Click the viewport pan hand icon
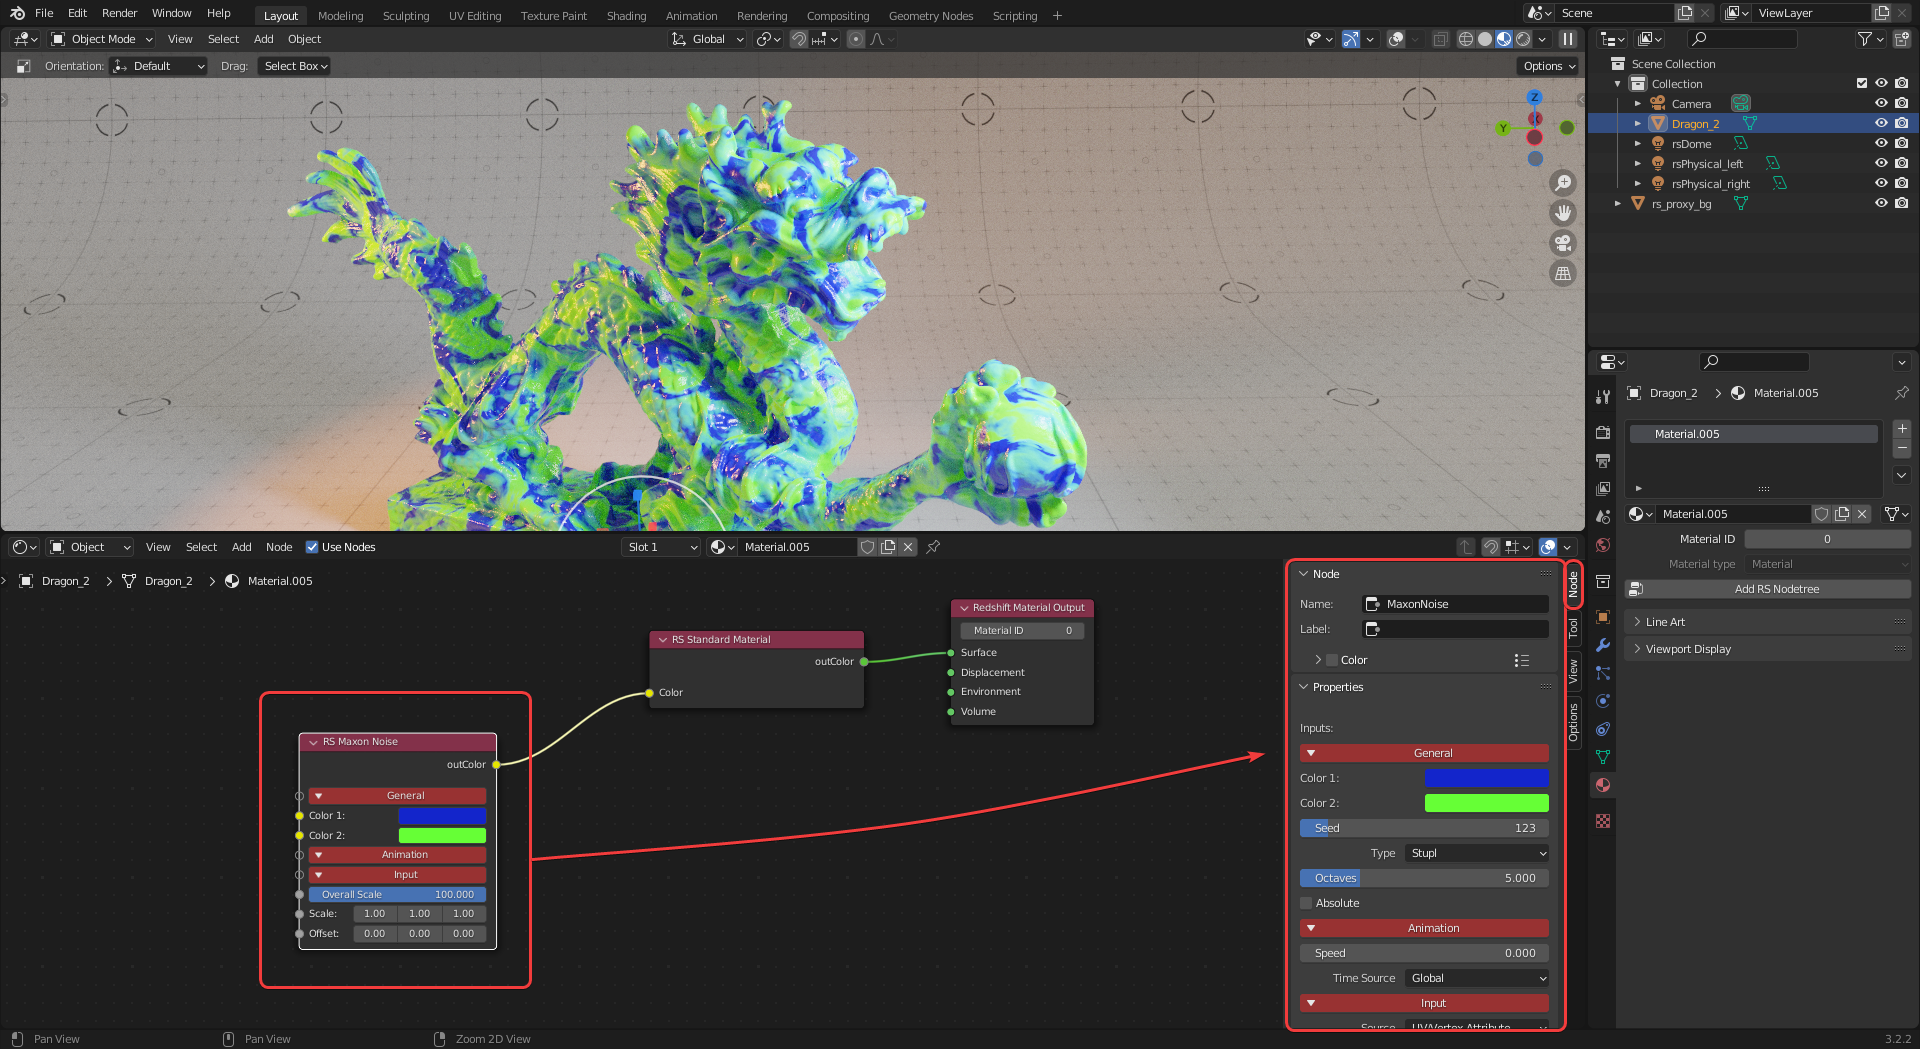 click(x=1563, y=213)
